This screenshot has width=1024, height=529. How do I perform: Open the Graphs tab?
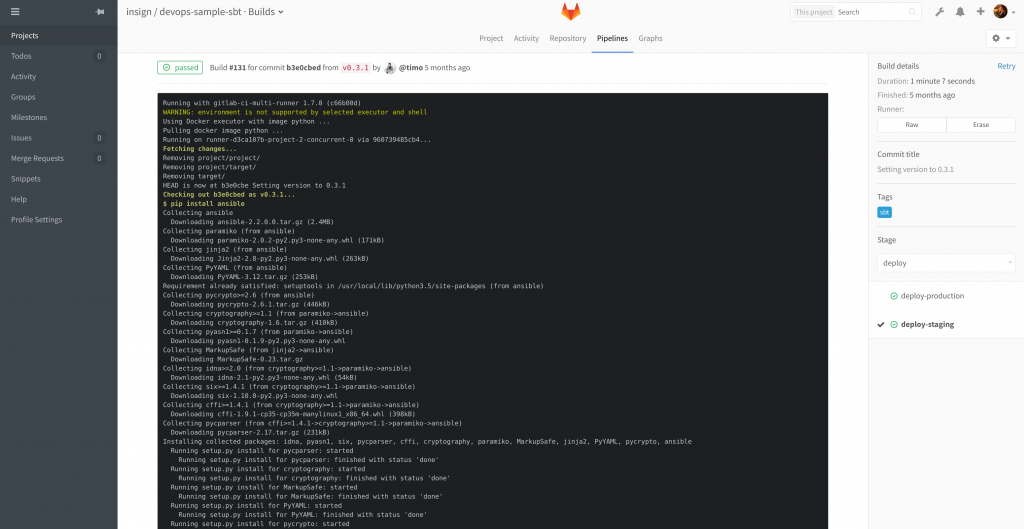pyautogui.click(x=650, y=39)
